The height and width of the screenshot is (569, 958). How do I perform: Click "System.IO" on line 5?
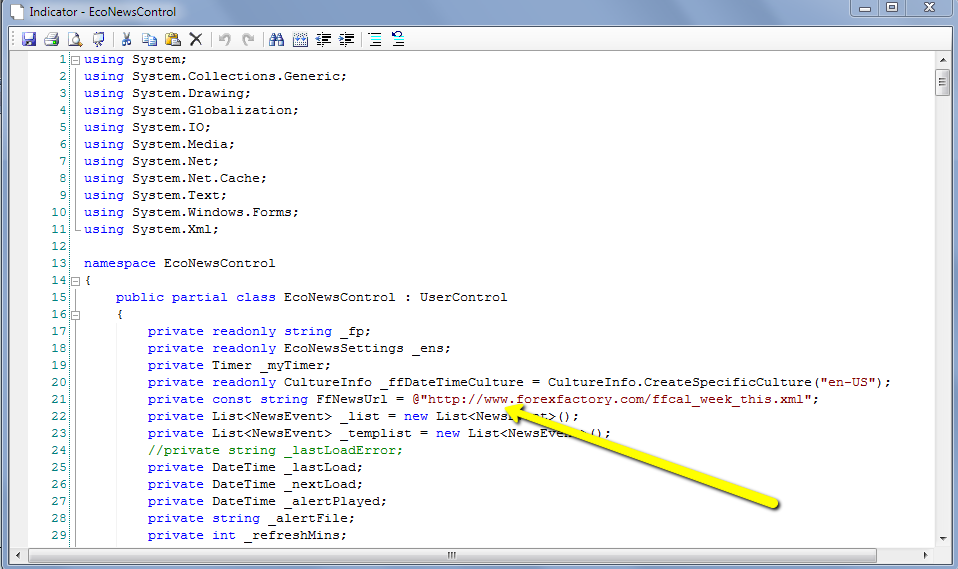click(x=168, y=128)
